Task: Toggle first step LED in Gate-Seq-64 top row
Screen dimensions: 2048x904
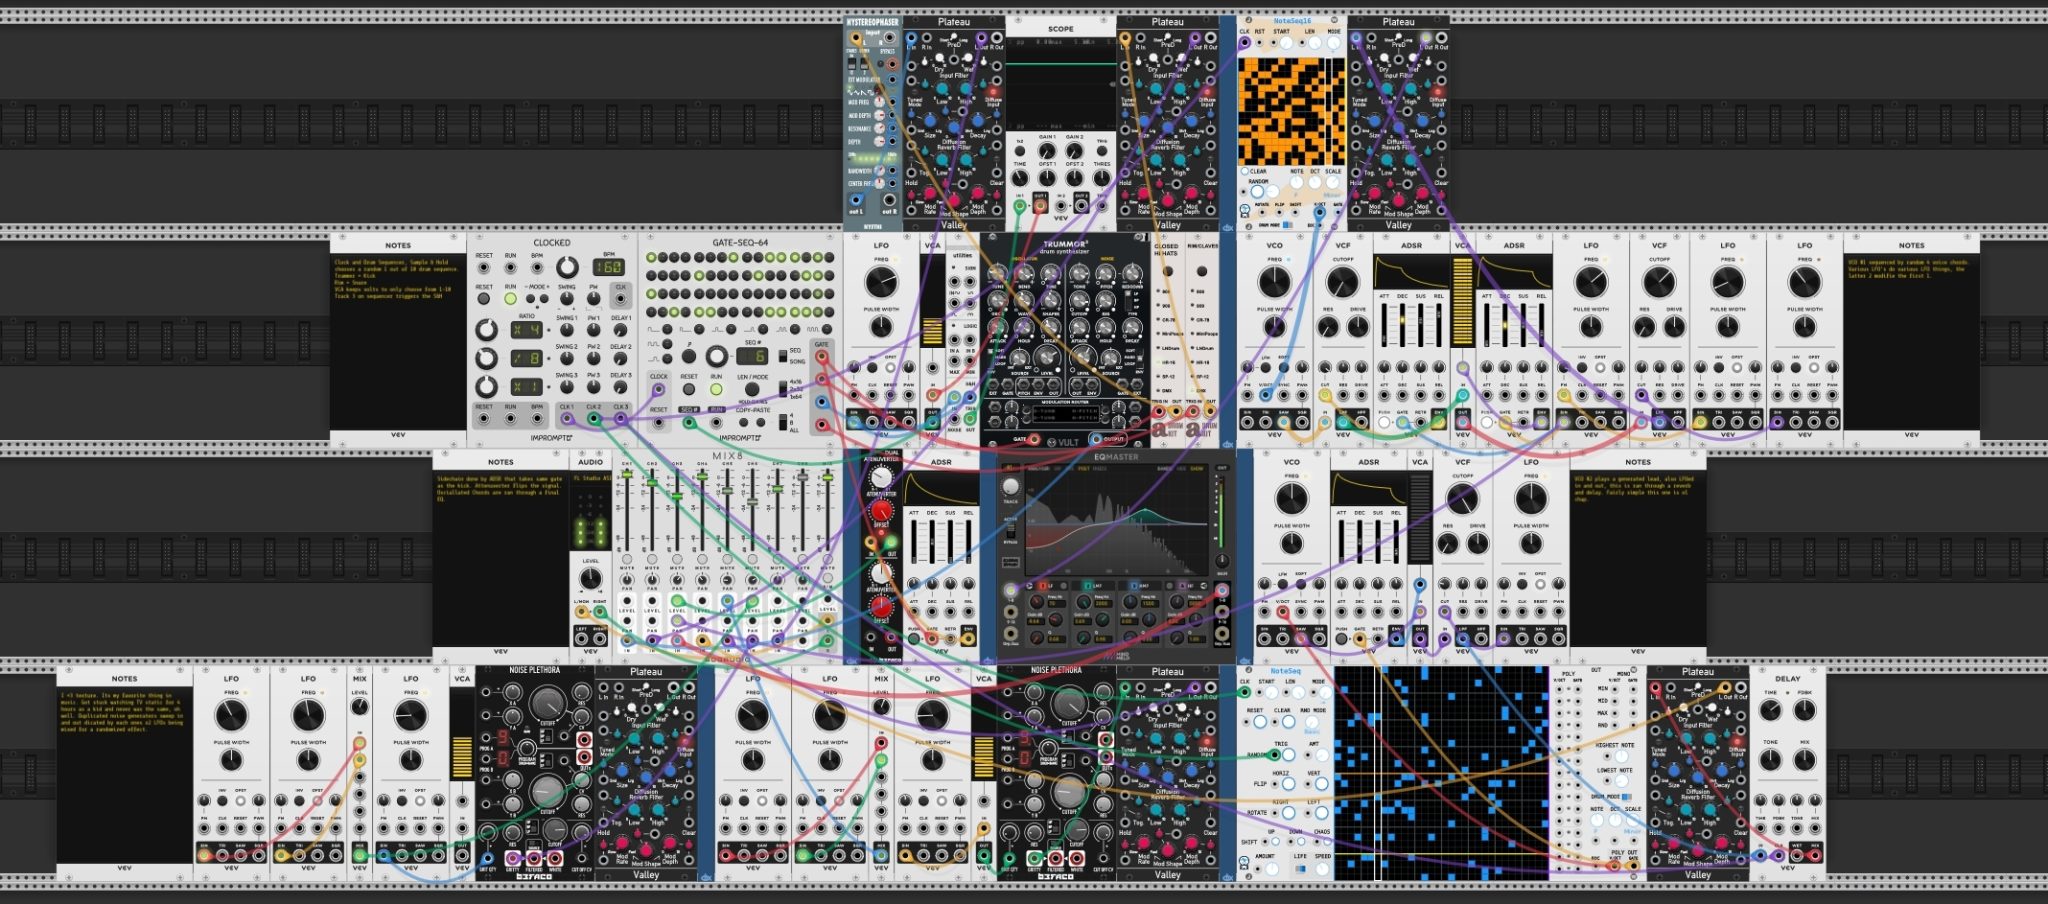Action: 651,257
